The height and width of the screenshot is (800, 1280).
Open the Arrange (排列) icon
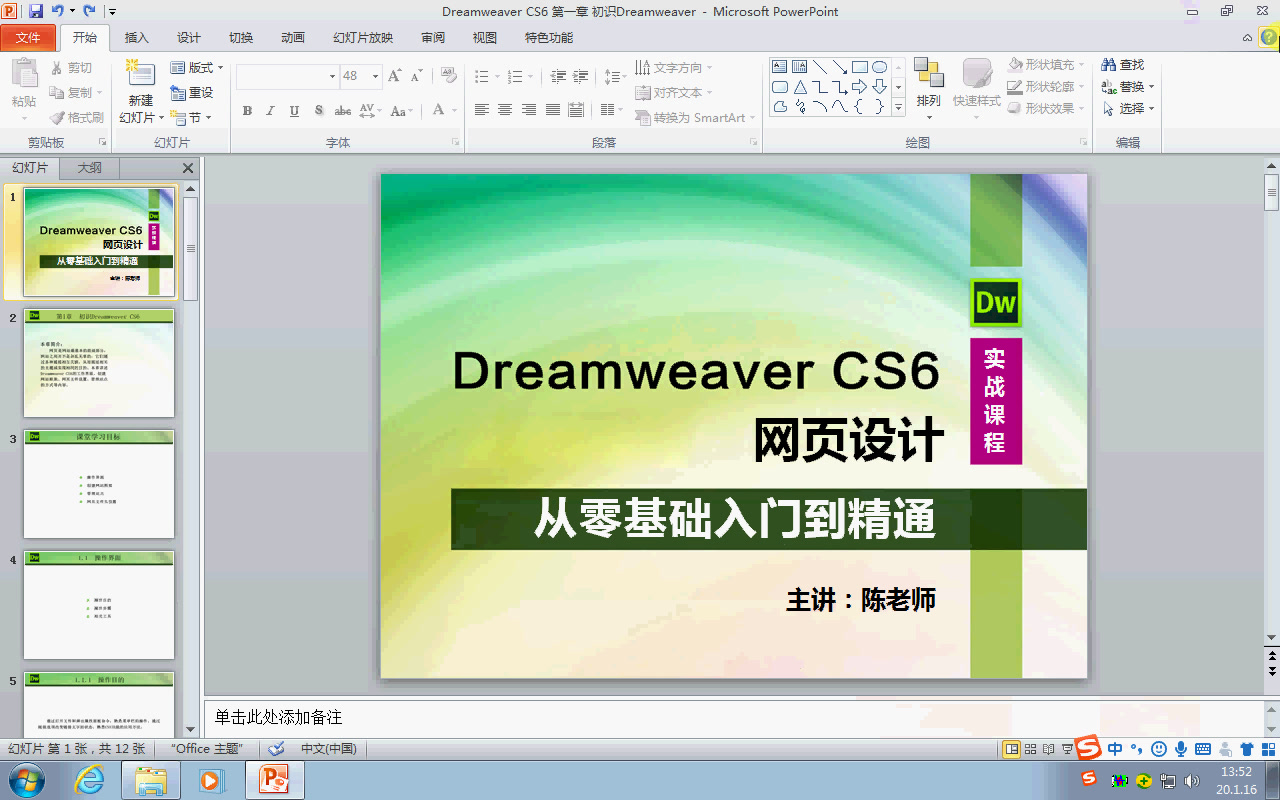[929, 73]
